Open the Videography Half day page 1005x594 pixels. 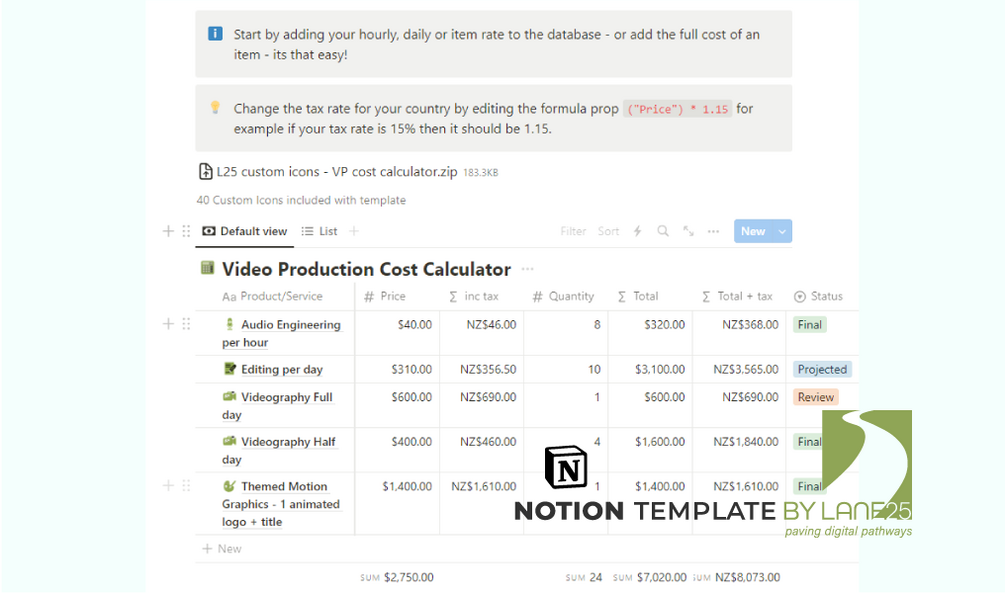tap(279, 450)
